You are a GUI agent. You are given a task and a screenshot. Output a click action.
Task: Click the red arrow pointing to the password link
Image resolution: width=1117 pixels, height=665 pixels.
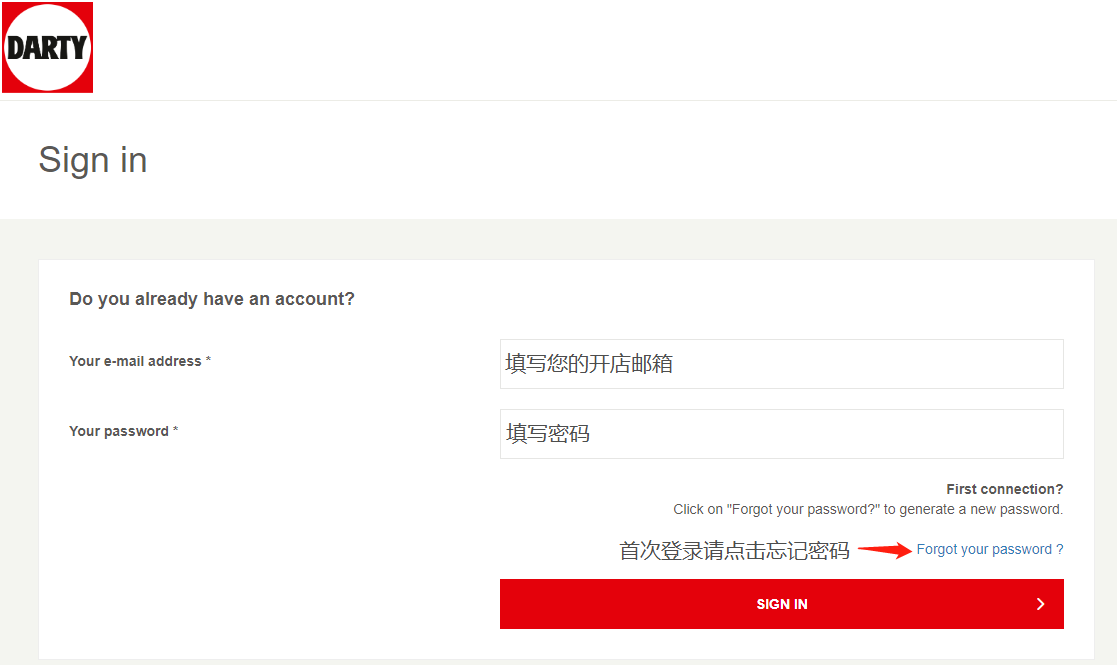click(884, 549)
